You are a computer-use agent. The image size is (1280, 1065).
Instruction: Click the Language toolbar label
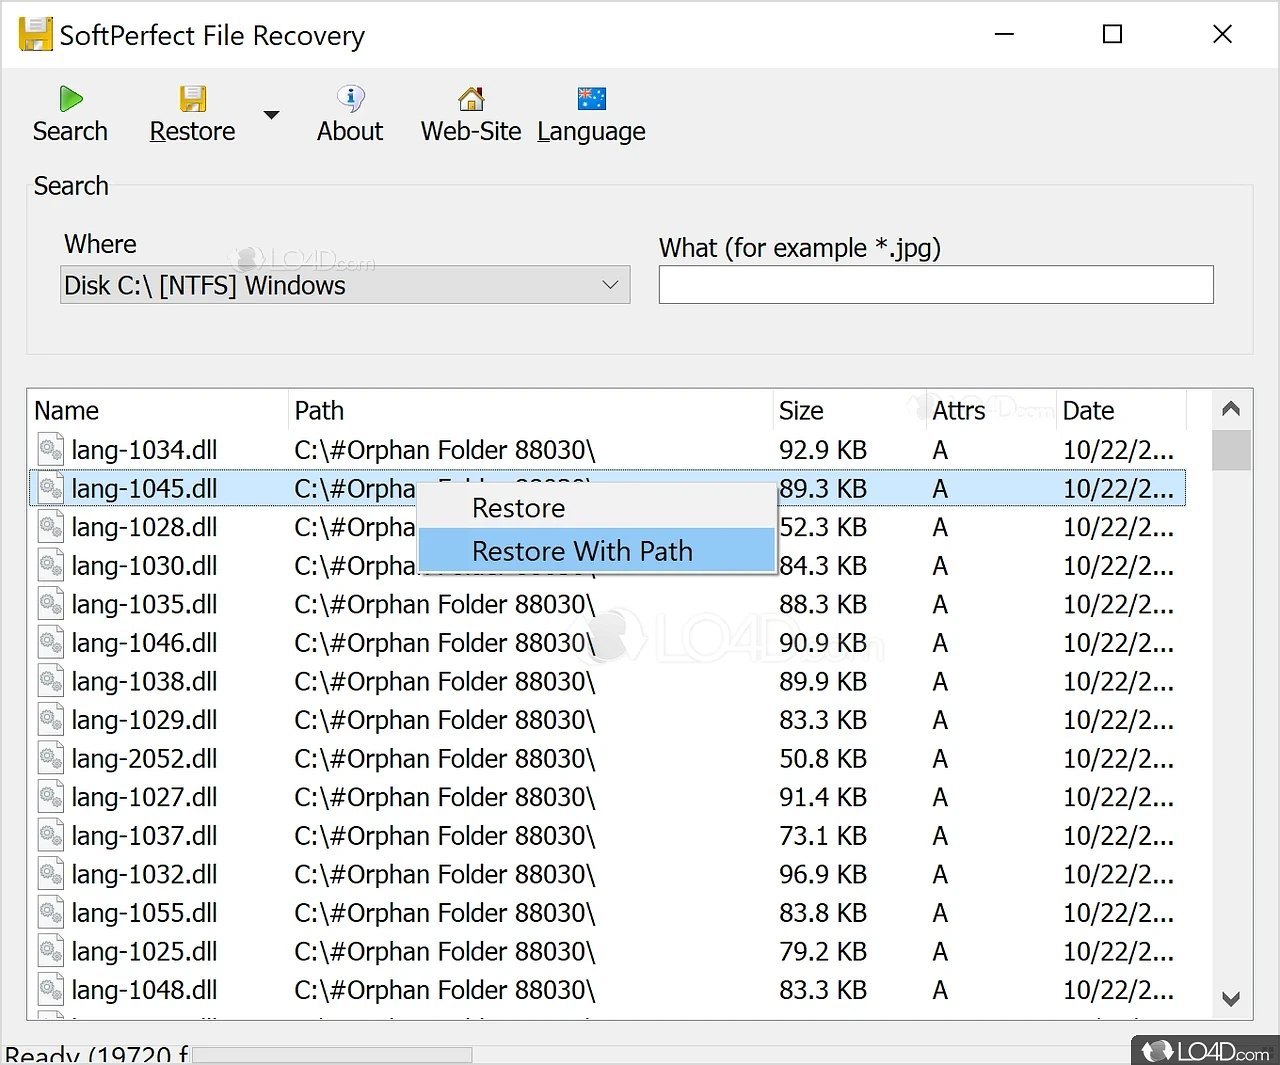[x=591, y=132]
